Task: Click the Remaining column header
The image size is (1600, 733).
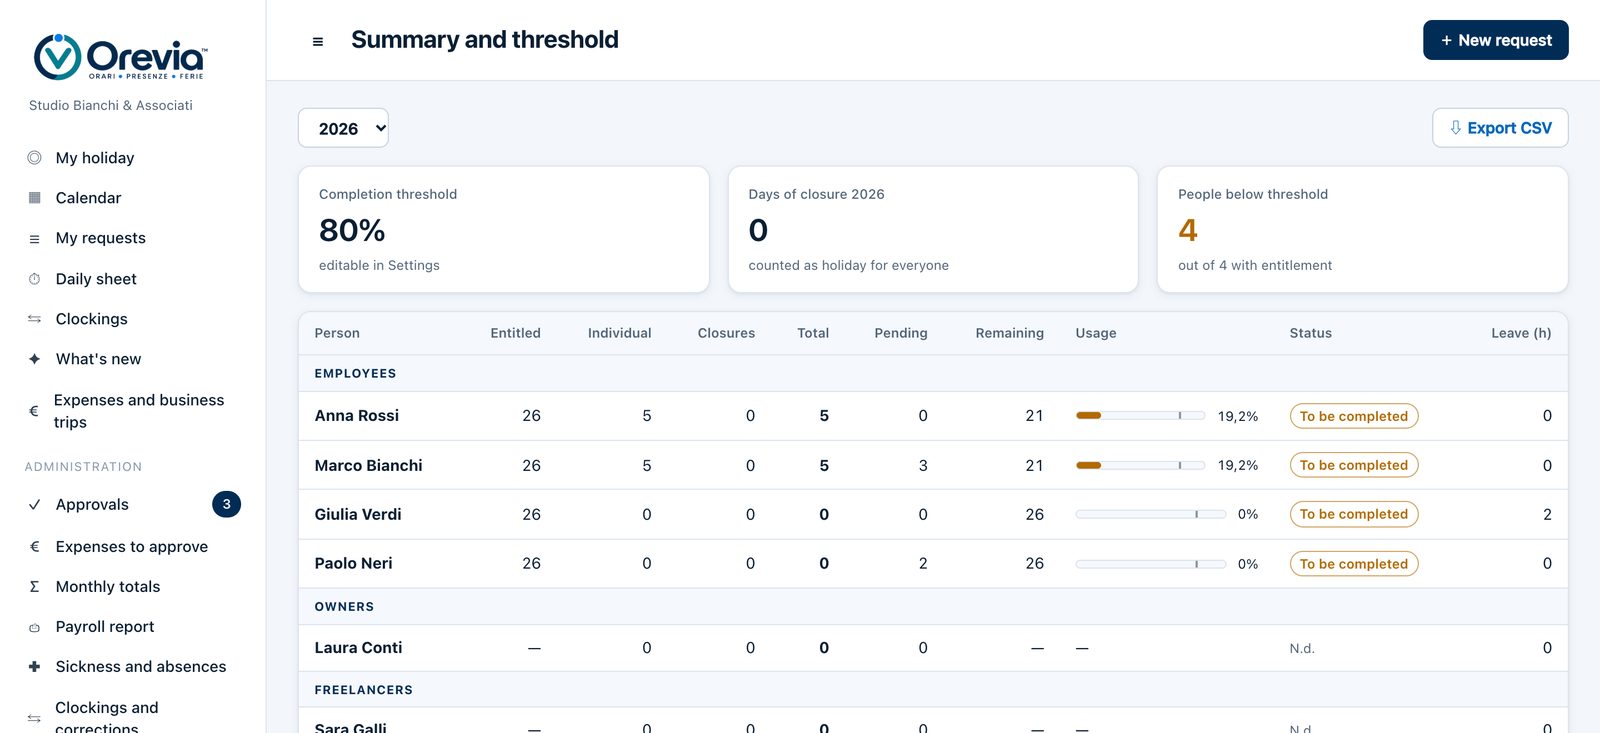Action: 1009,333
